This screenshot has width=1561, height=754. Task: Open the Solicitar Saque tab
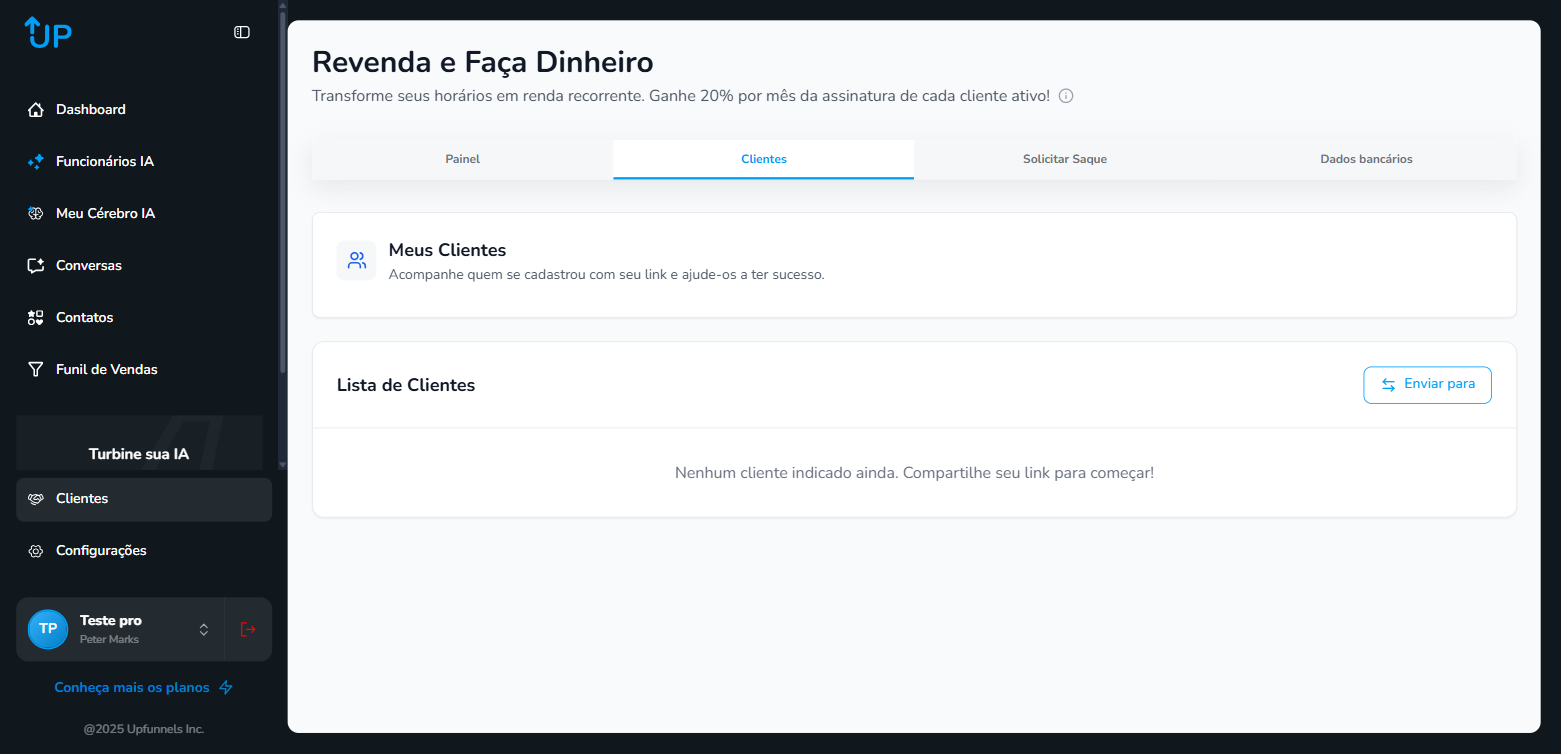pos(1064,159)
